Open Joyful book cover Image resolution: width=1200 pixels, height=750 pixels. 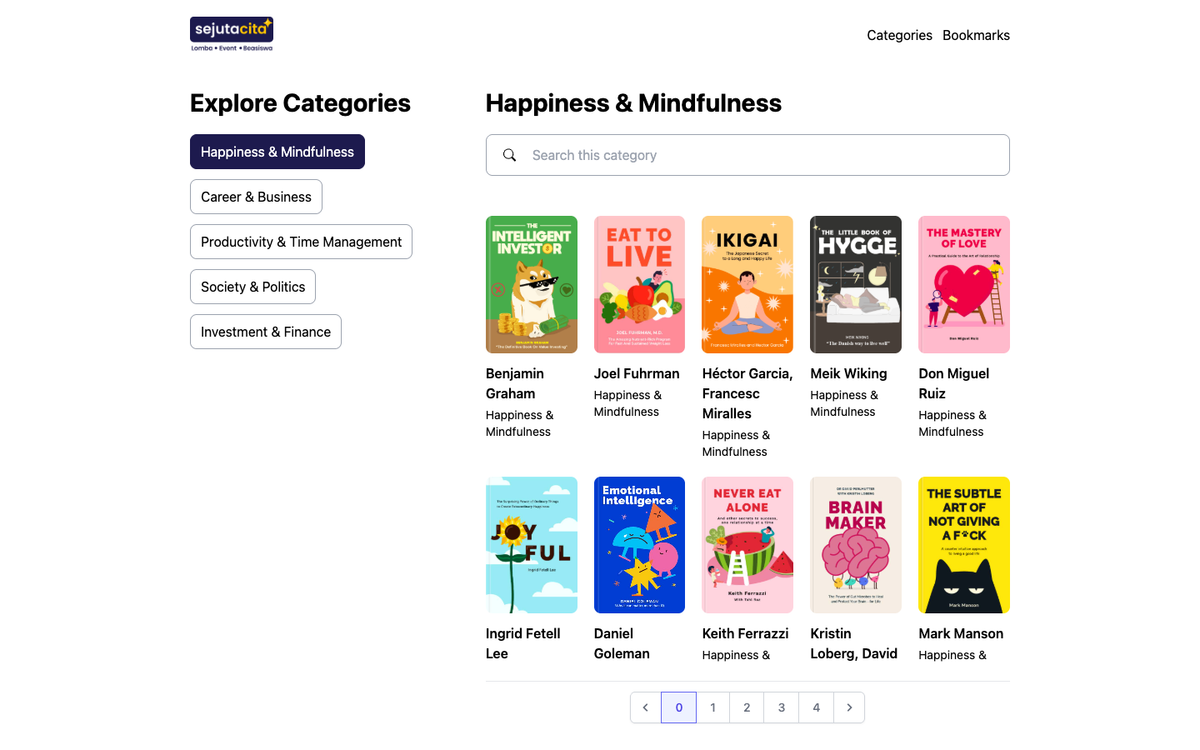tap(531, 545)
